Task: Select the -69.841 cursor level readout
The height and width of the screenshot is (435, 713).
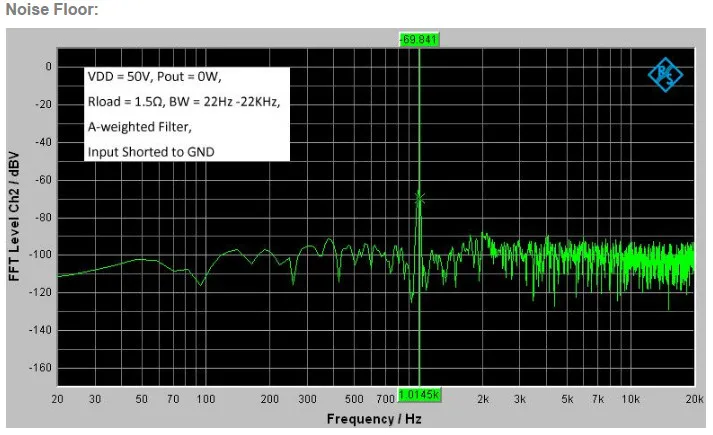Action: [419, 40]
